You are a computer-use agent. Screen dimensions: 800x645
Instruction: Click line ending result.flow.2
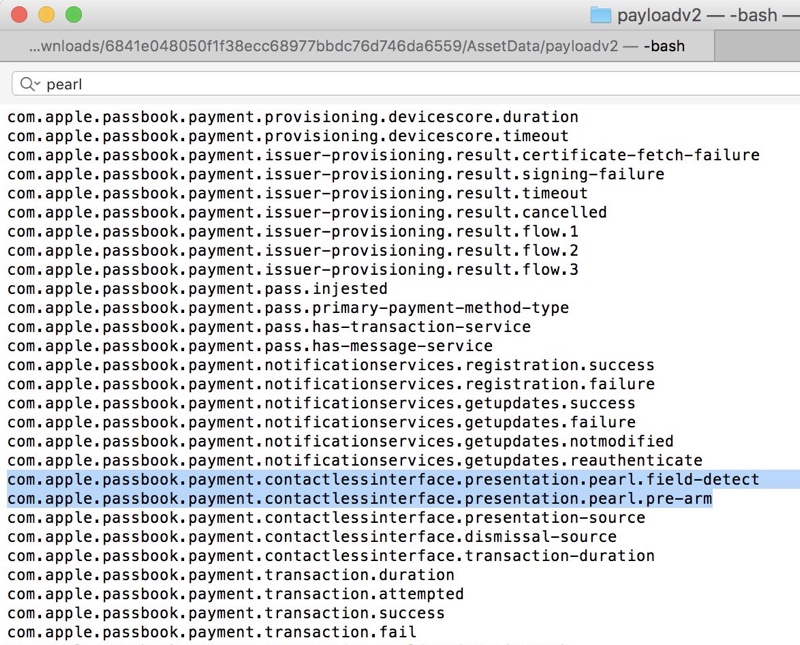[293, 251]
